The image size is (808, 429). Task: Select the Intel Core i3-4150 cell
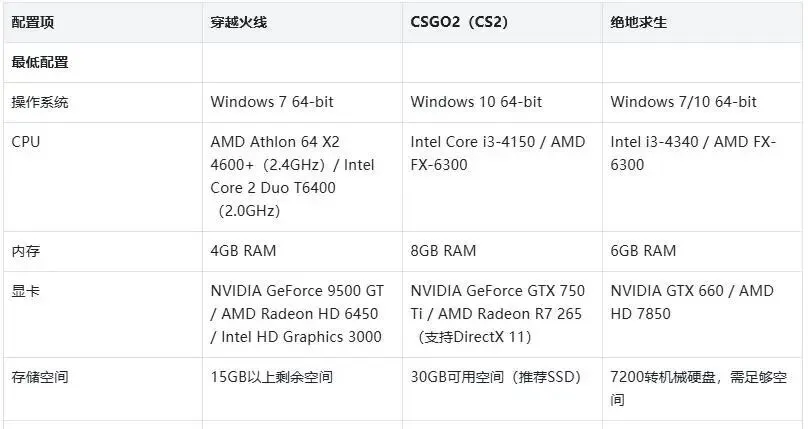click(497, 153)
